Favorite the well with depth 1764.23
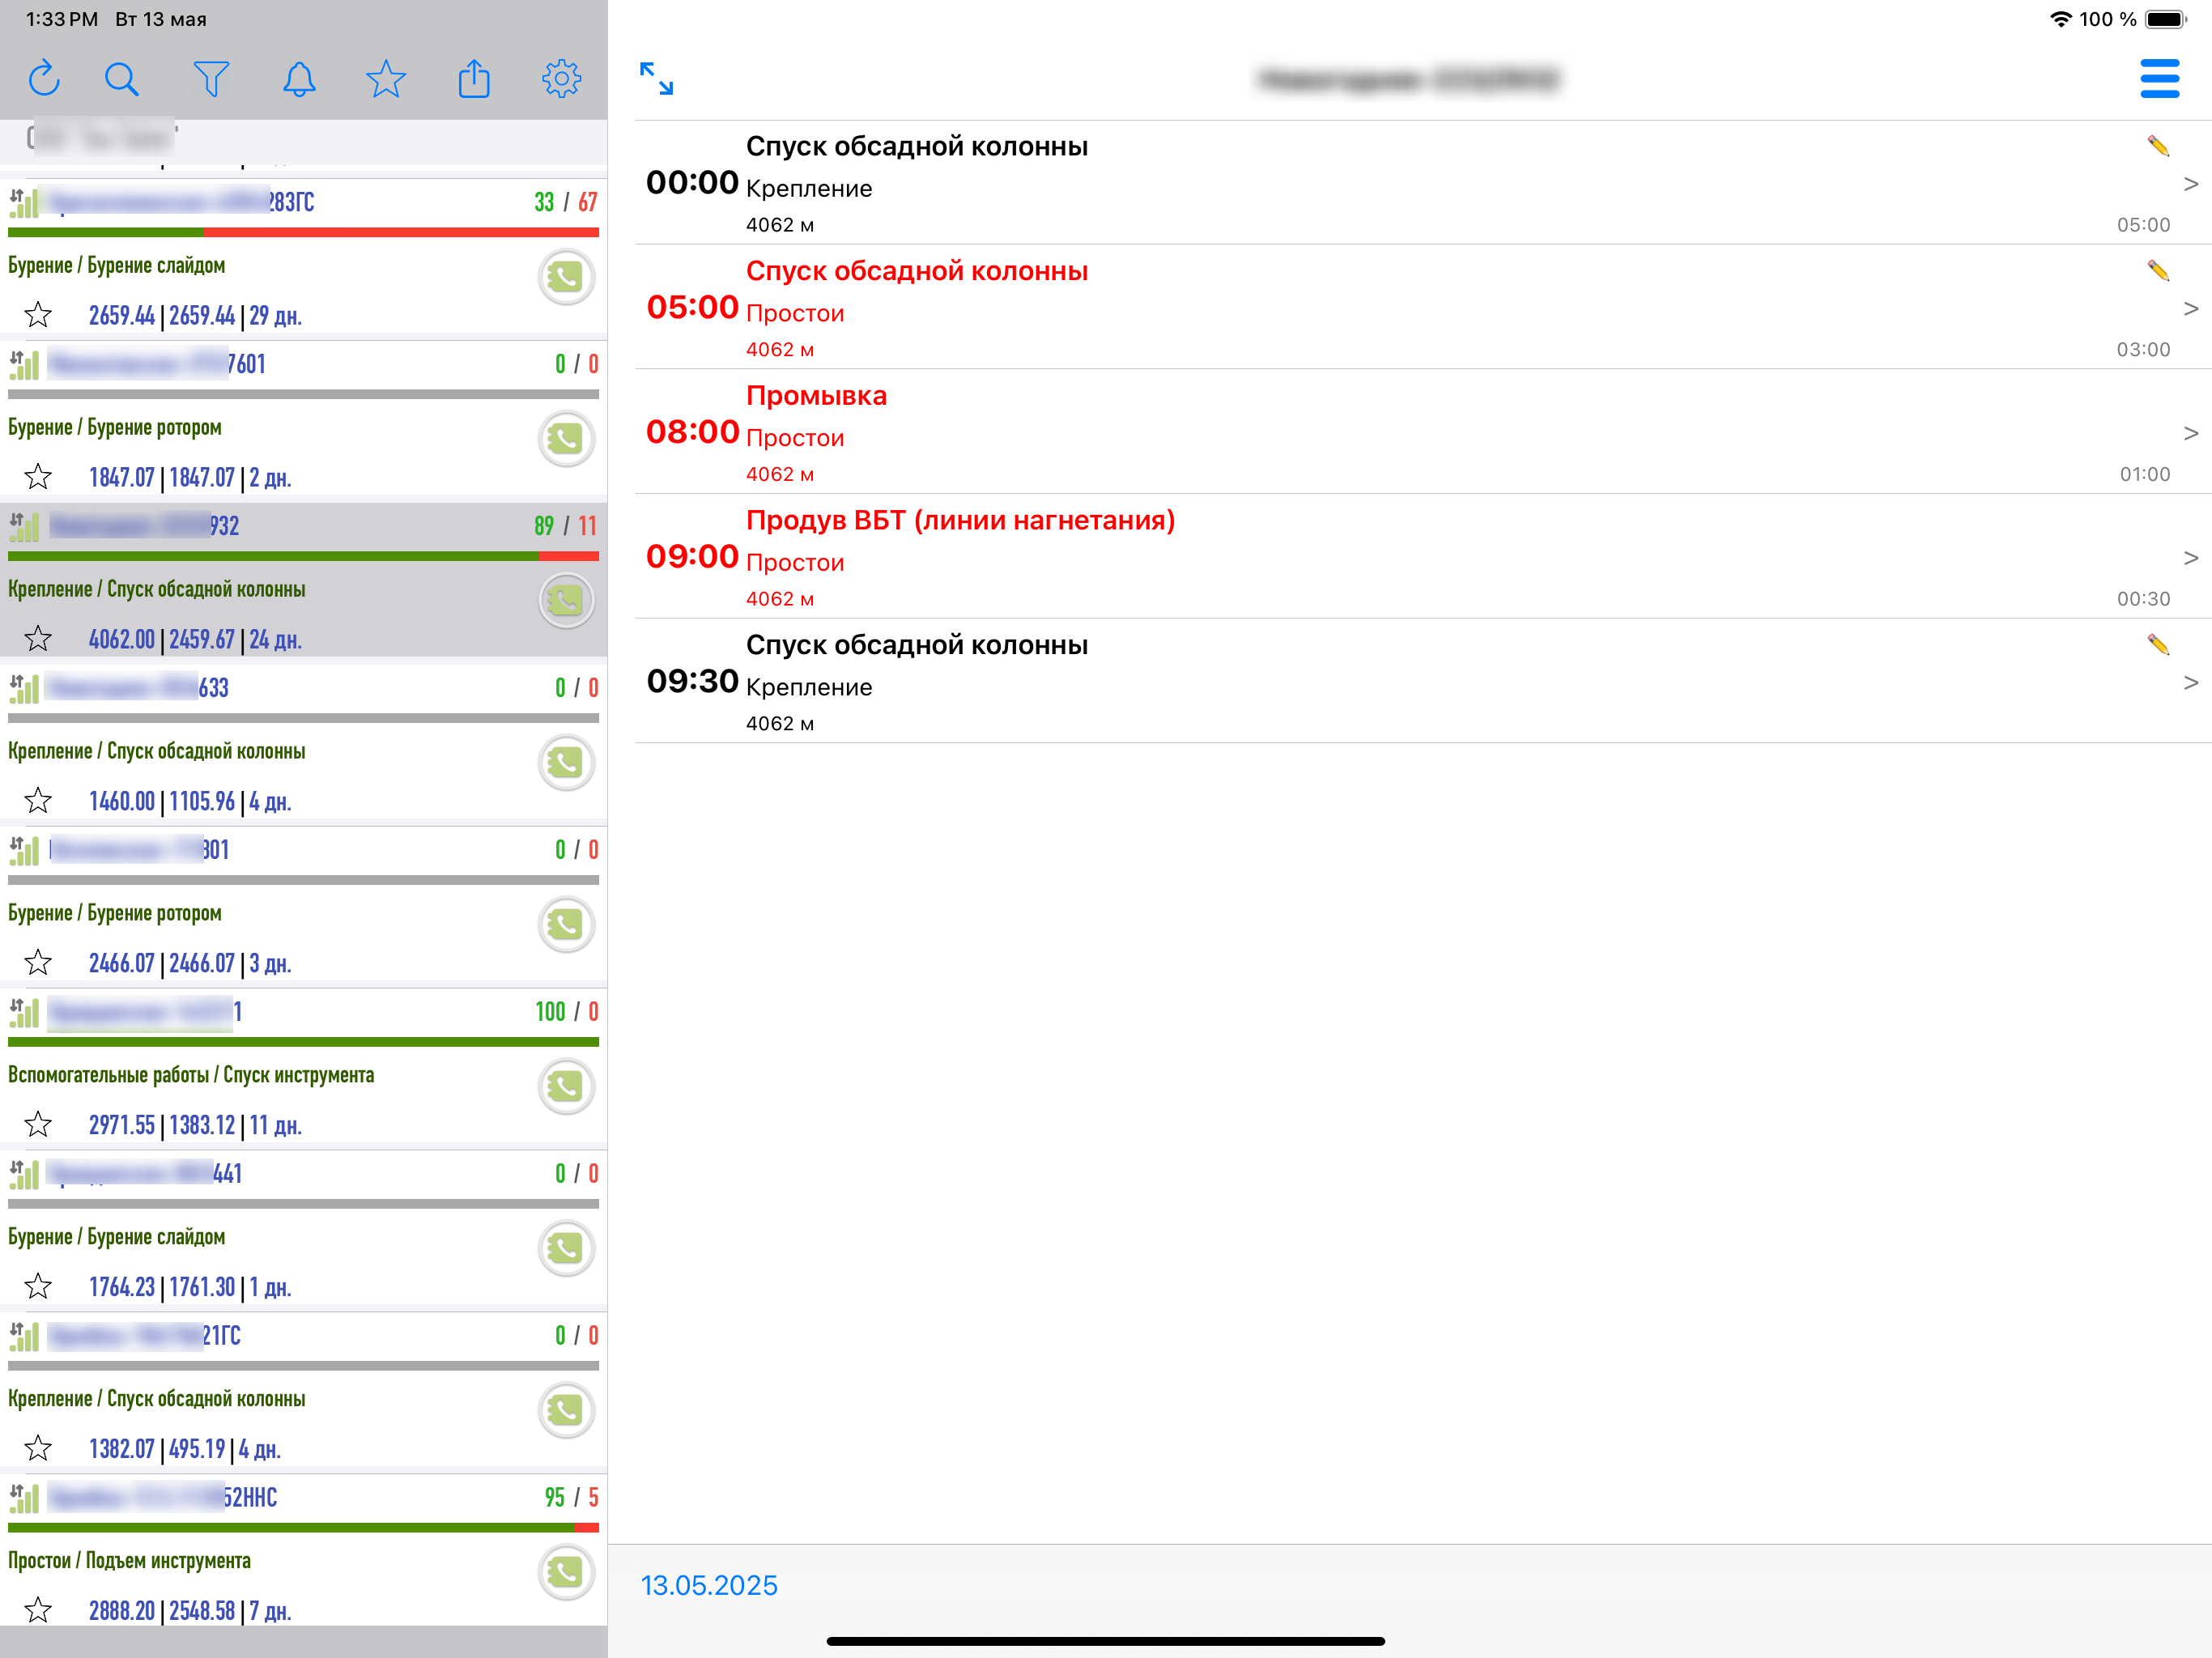Image resolution: width=2212 pixels, height=1658 pixels. pos(38,1287)
